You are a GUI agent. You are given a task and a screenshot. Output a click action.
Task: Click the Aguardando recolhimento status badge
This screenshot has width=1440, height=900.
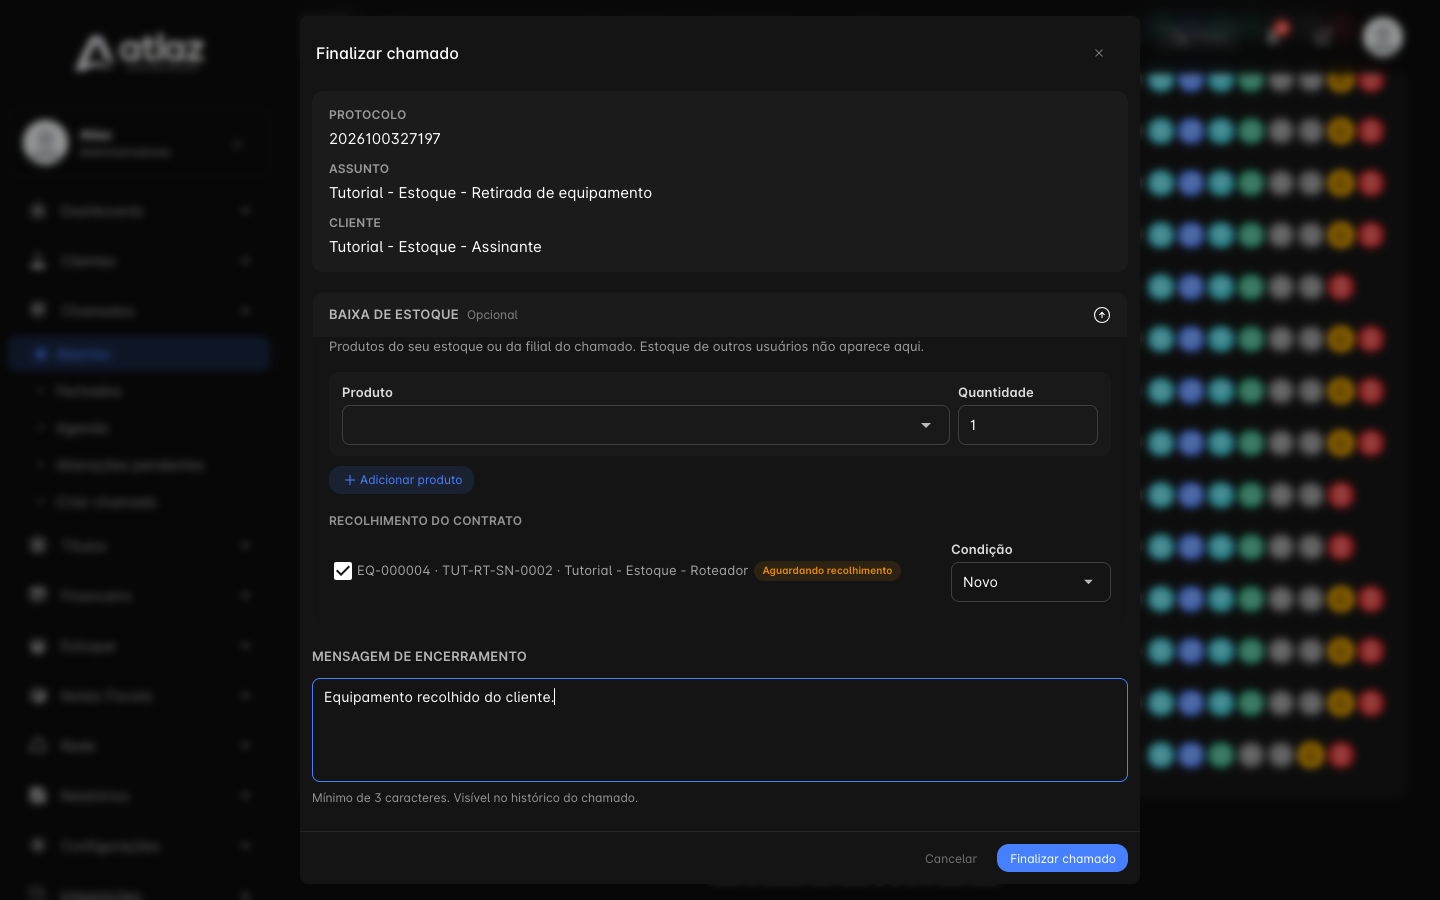tap(827, 571)
